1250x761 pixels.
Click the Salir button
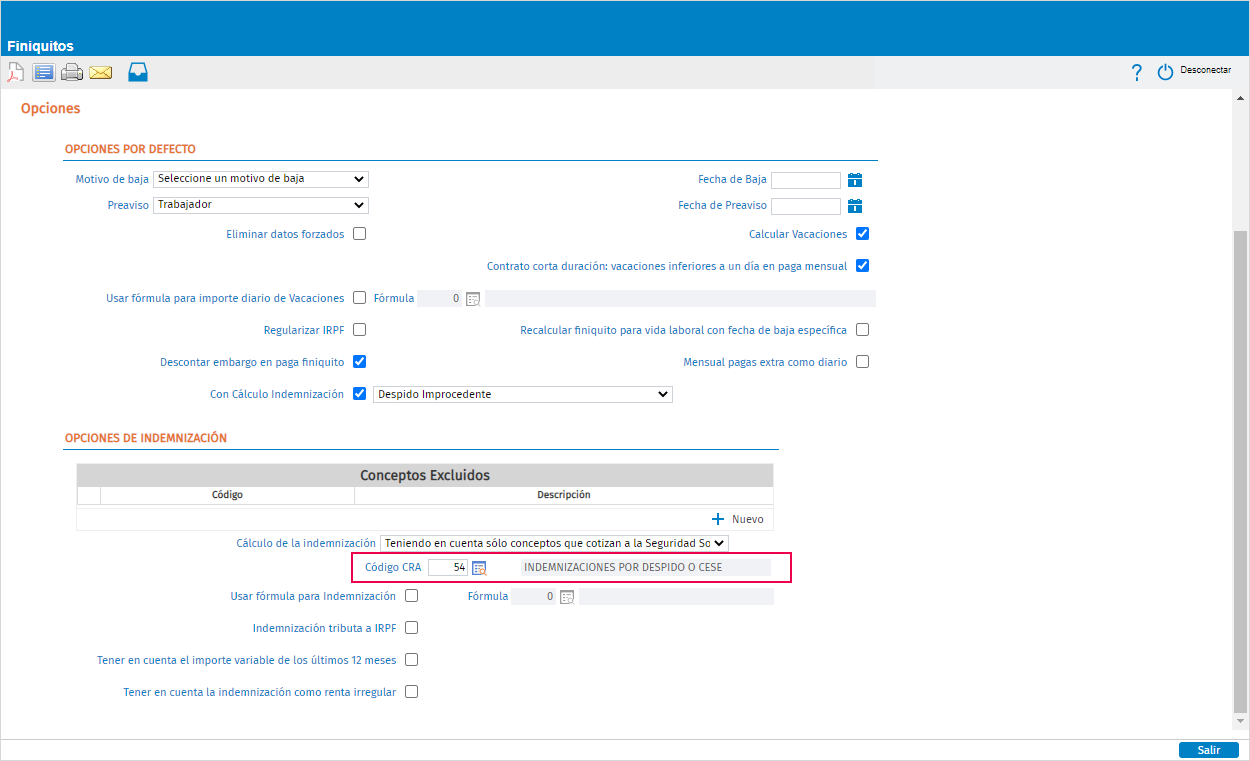point(1209,750)
